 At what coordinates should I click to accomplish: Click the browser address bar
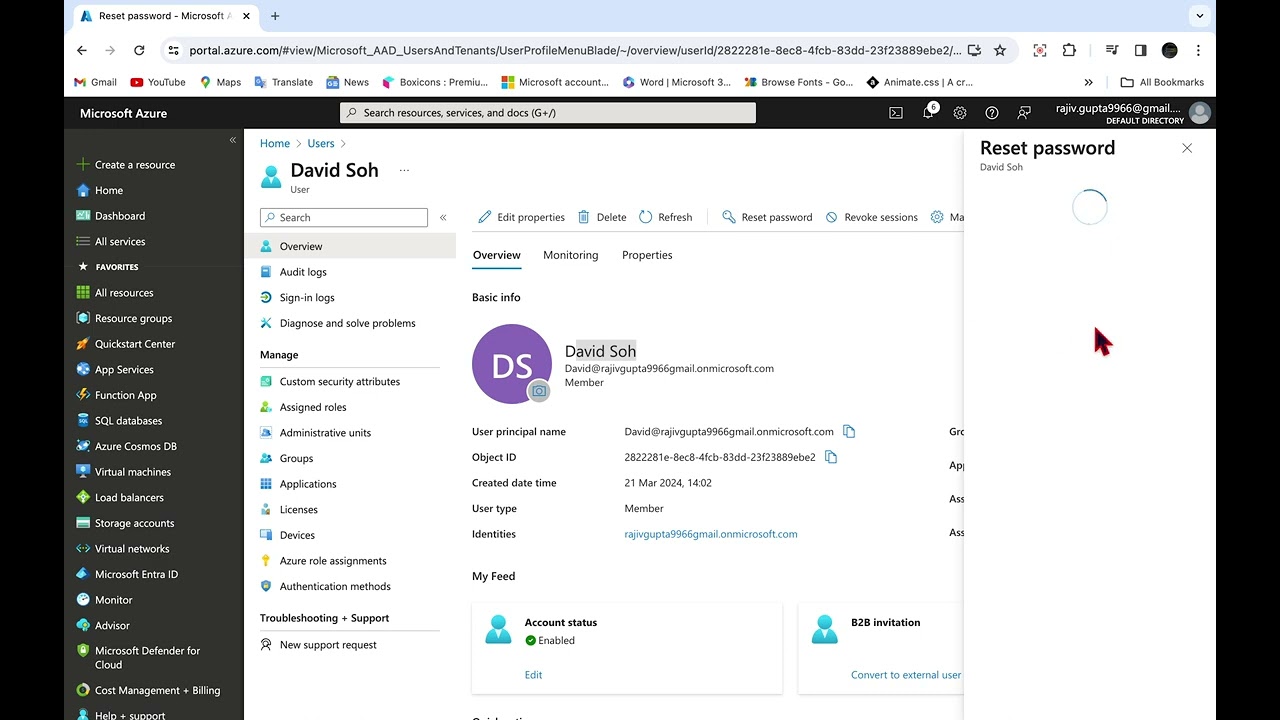574,50
